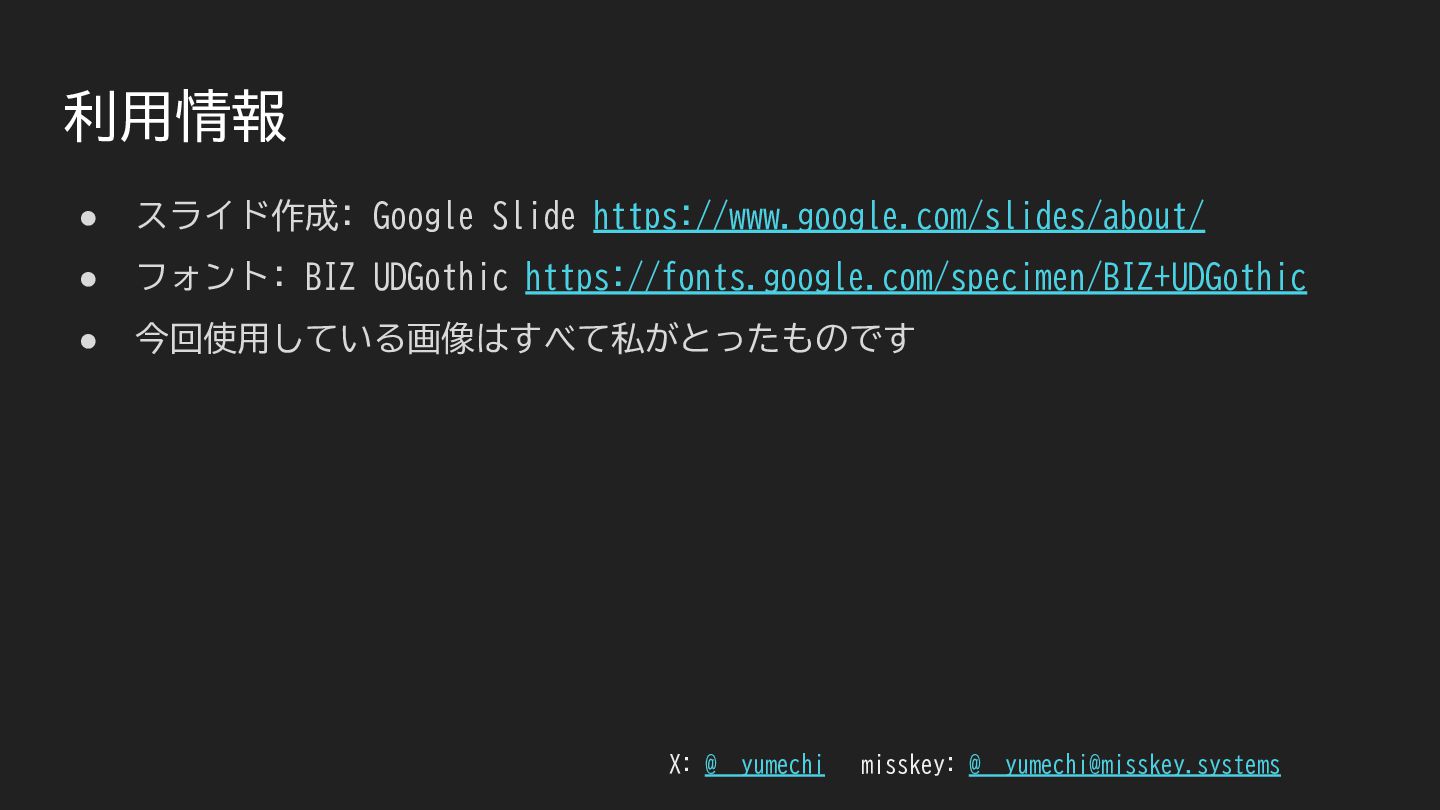Click the word 画像 in third bullet
Screen dimensions: 1440x810
[440, 338]
